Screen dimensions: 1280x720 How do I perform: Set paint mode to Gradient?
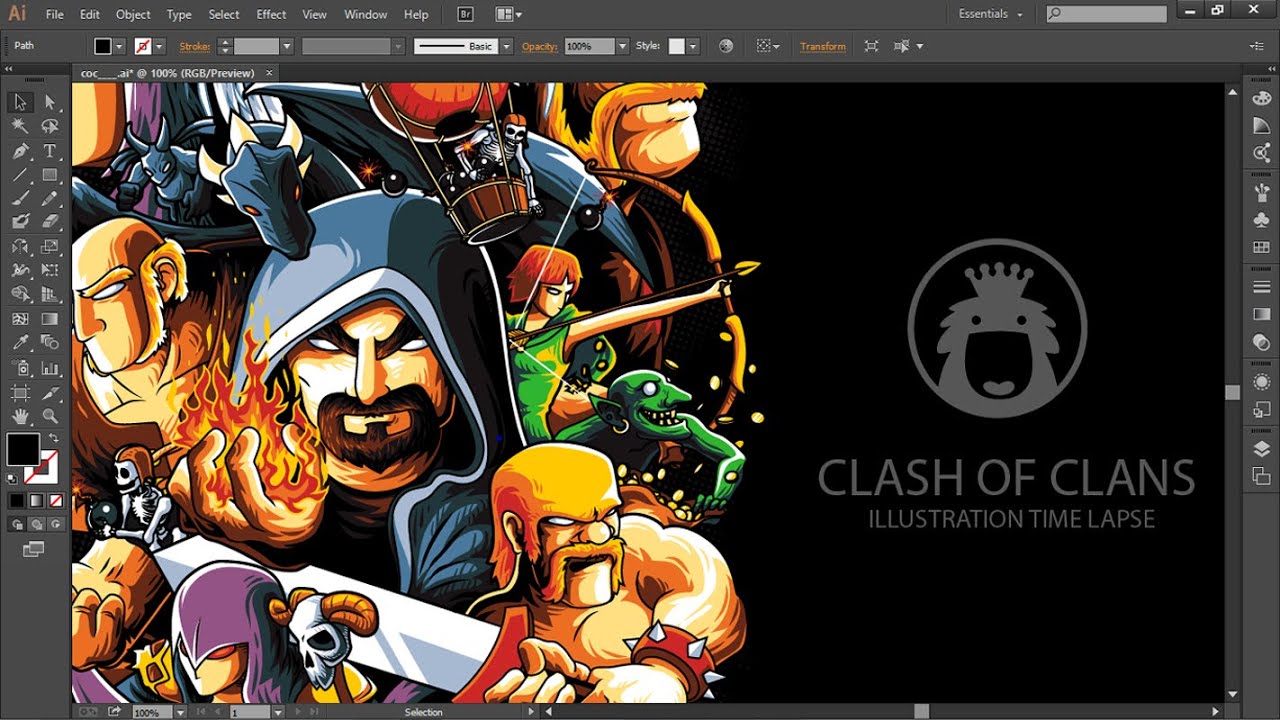click(36, 500)
